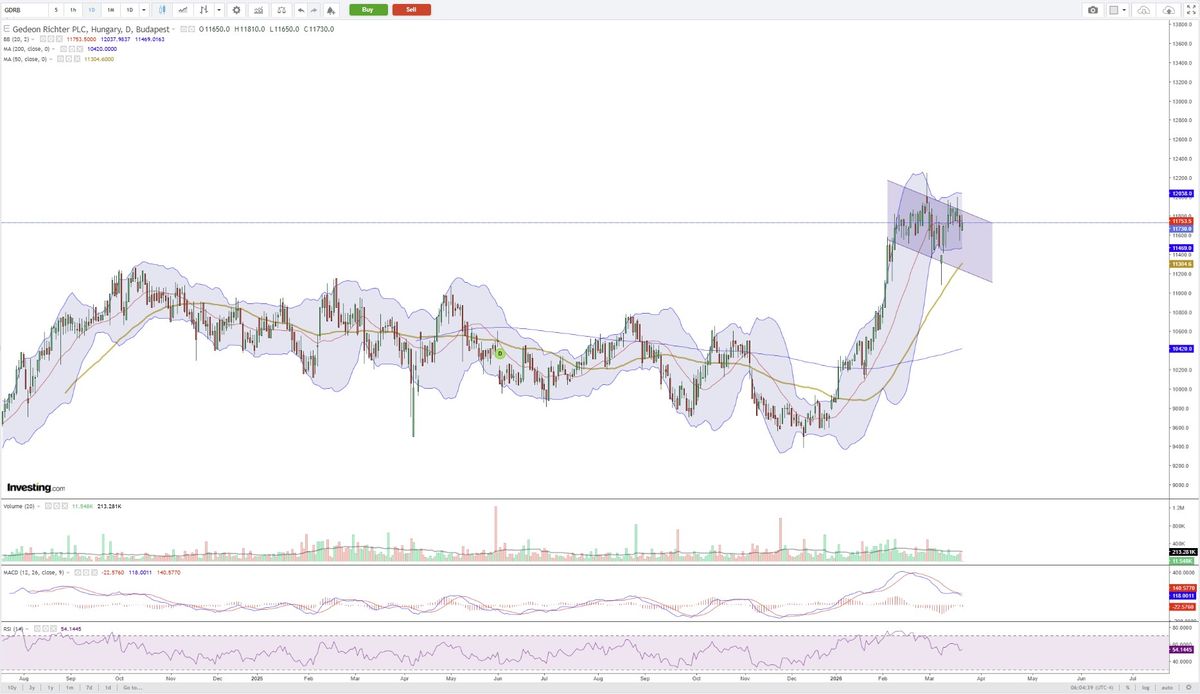Click the GDRB symbol search field

pyautogui.click(x=22, y=10)
